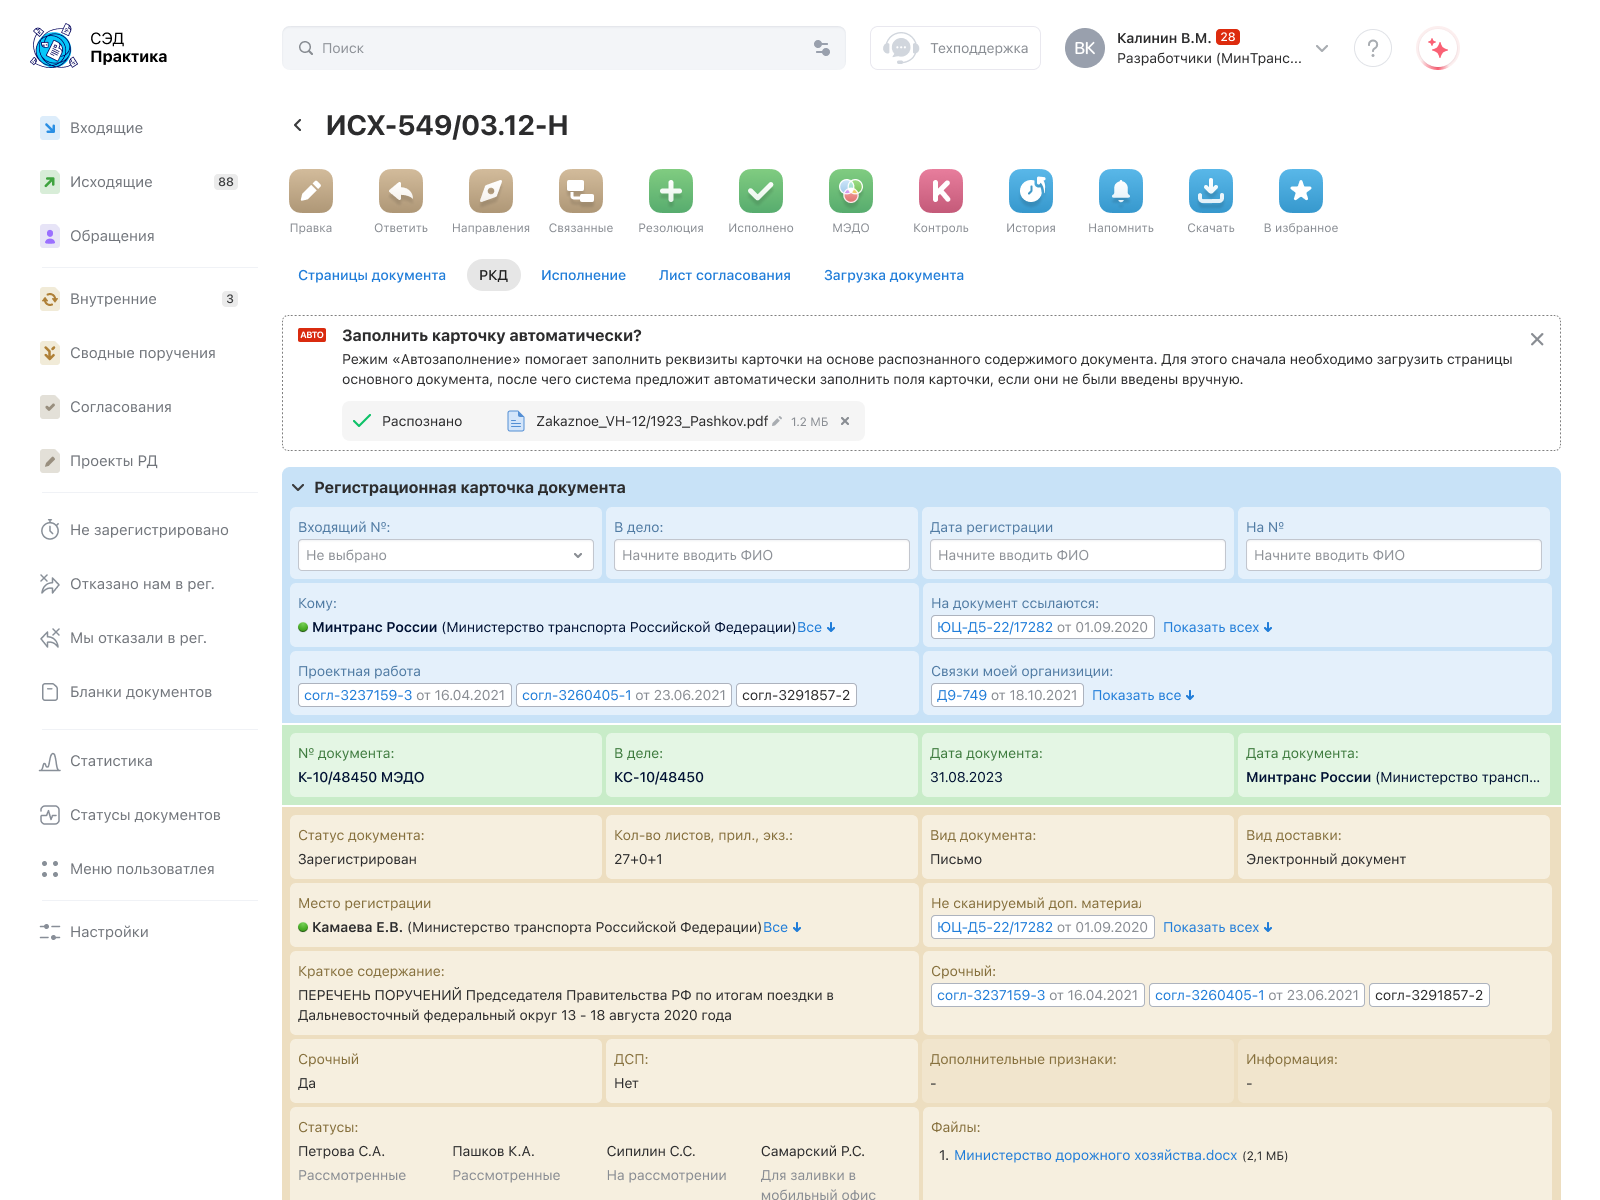
Task: Open the Исходящие sidebar menu item
Action: pos(111,182)
